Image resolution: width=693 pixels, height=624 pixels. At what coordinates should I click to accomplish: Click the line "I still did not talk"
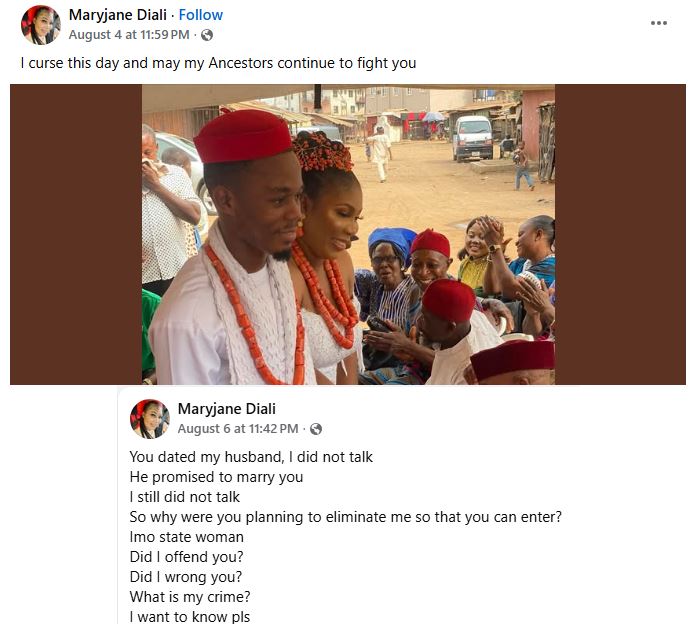(185, 497)
